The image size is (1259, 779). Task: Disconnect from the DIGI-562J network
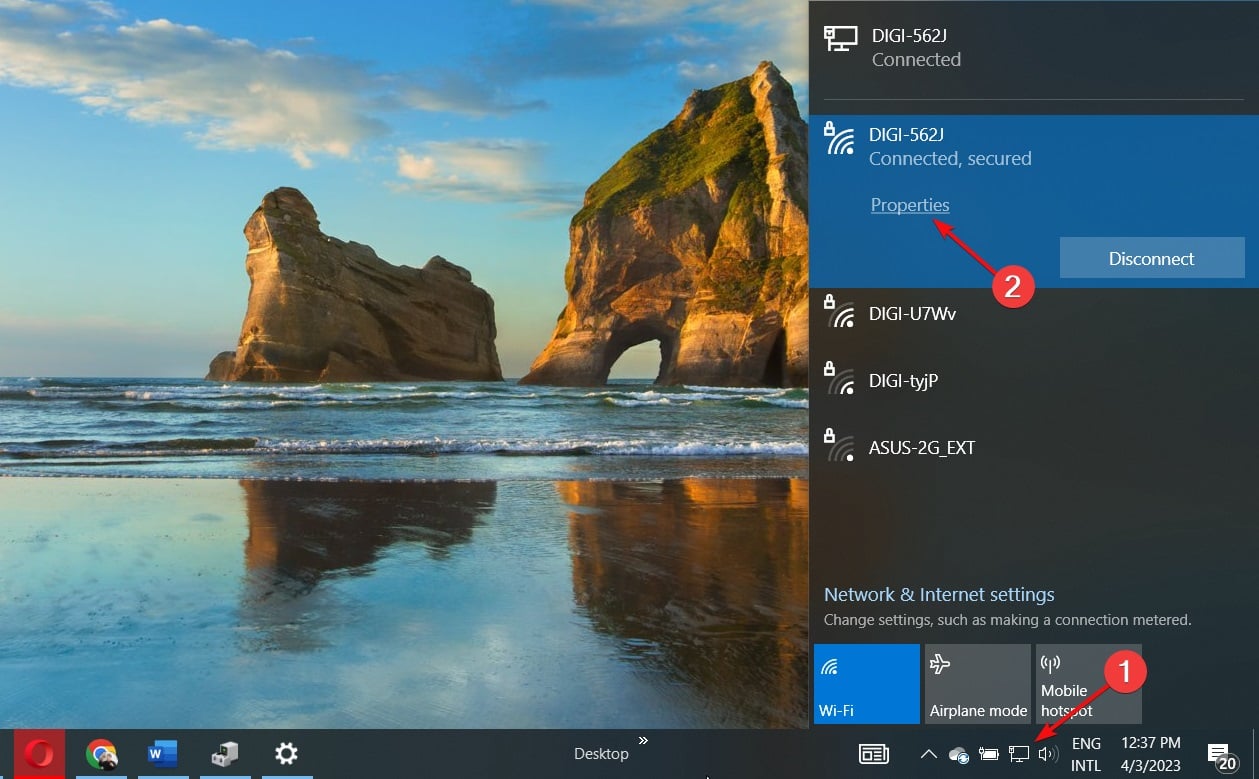pyautogui.click(x=1151, y=258)
